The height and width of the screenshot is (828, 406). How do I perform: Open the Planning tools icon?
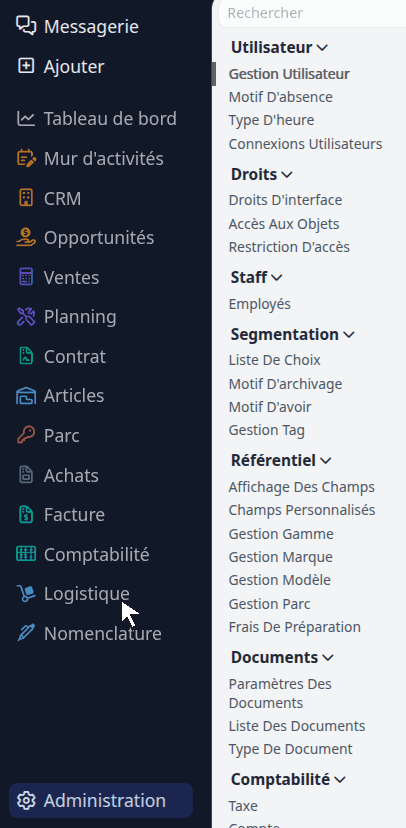(x=26, y=317)
